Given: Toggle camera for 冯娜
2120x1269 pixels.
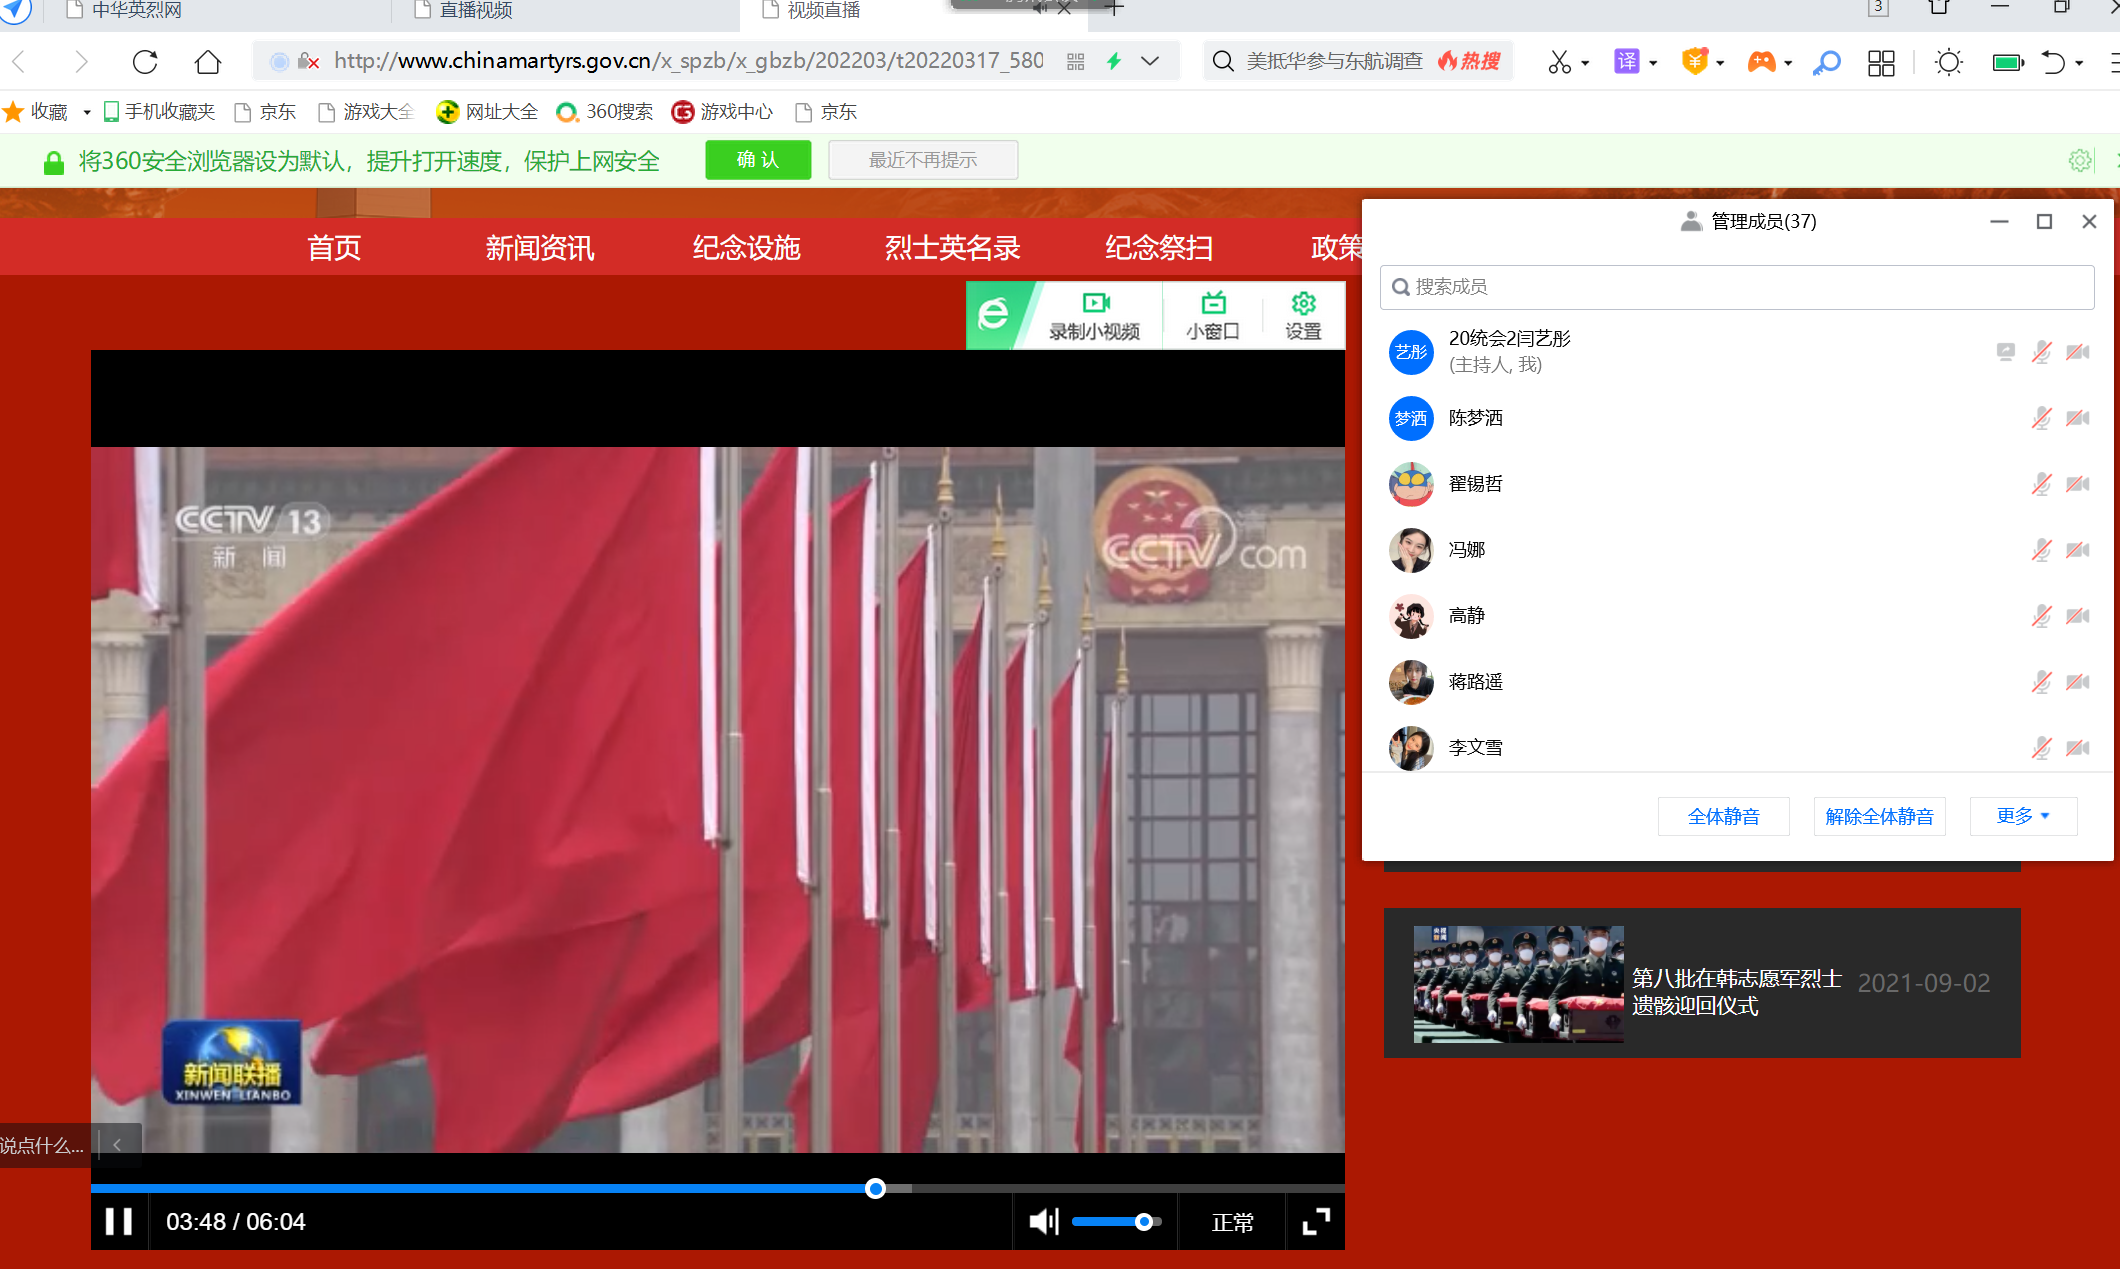Looking at the screenshot, I should [2078, 550].
